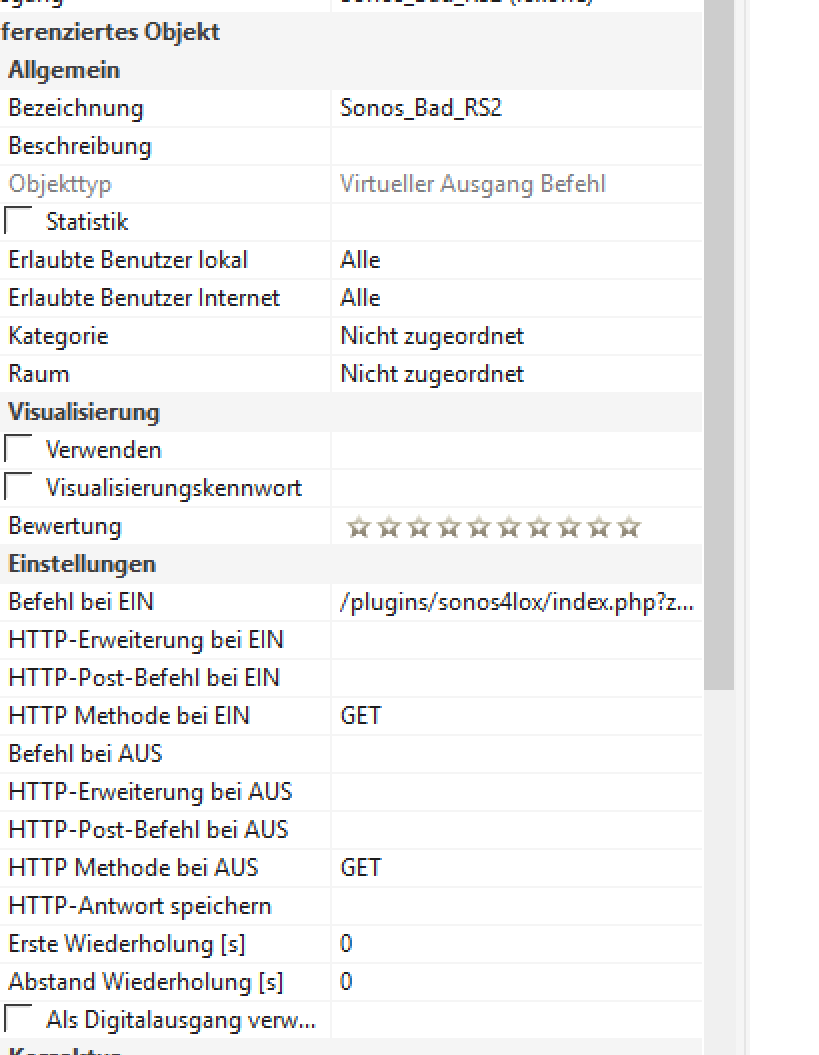The width and height of the screenshot is (819, 1055).
Task: Toggle the Visualisierungskennwort checkbox
Action: [x=19, y=487]
